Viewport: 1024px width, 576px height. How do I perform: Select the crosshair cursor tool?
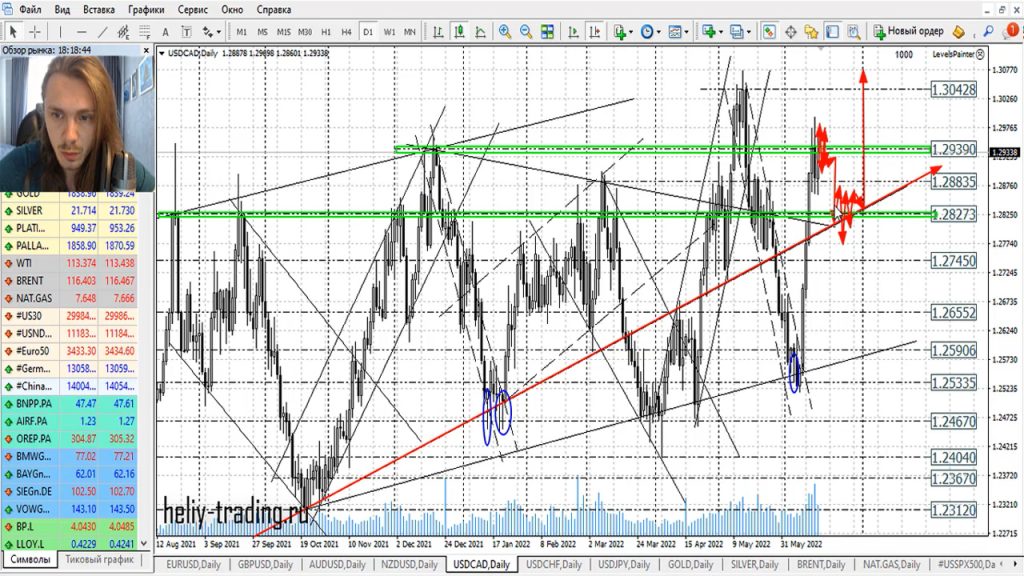tap(35, 31)
